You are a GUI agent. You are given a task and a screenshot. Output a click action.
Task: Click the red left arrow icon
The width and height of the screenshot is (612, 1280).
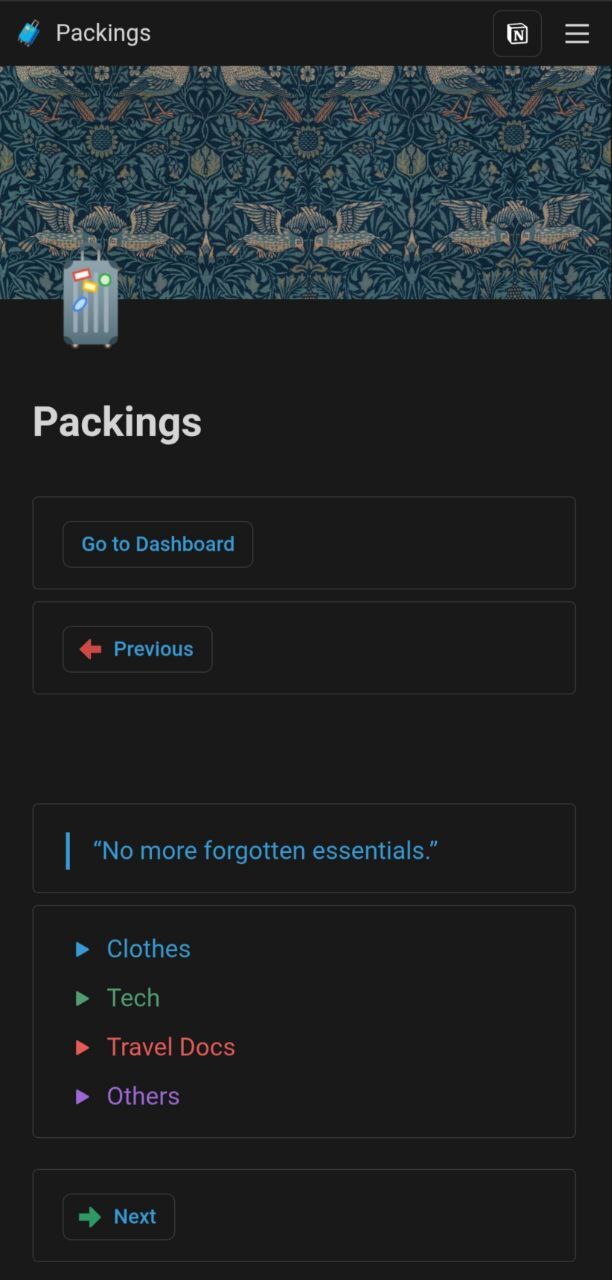90,649
